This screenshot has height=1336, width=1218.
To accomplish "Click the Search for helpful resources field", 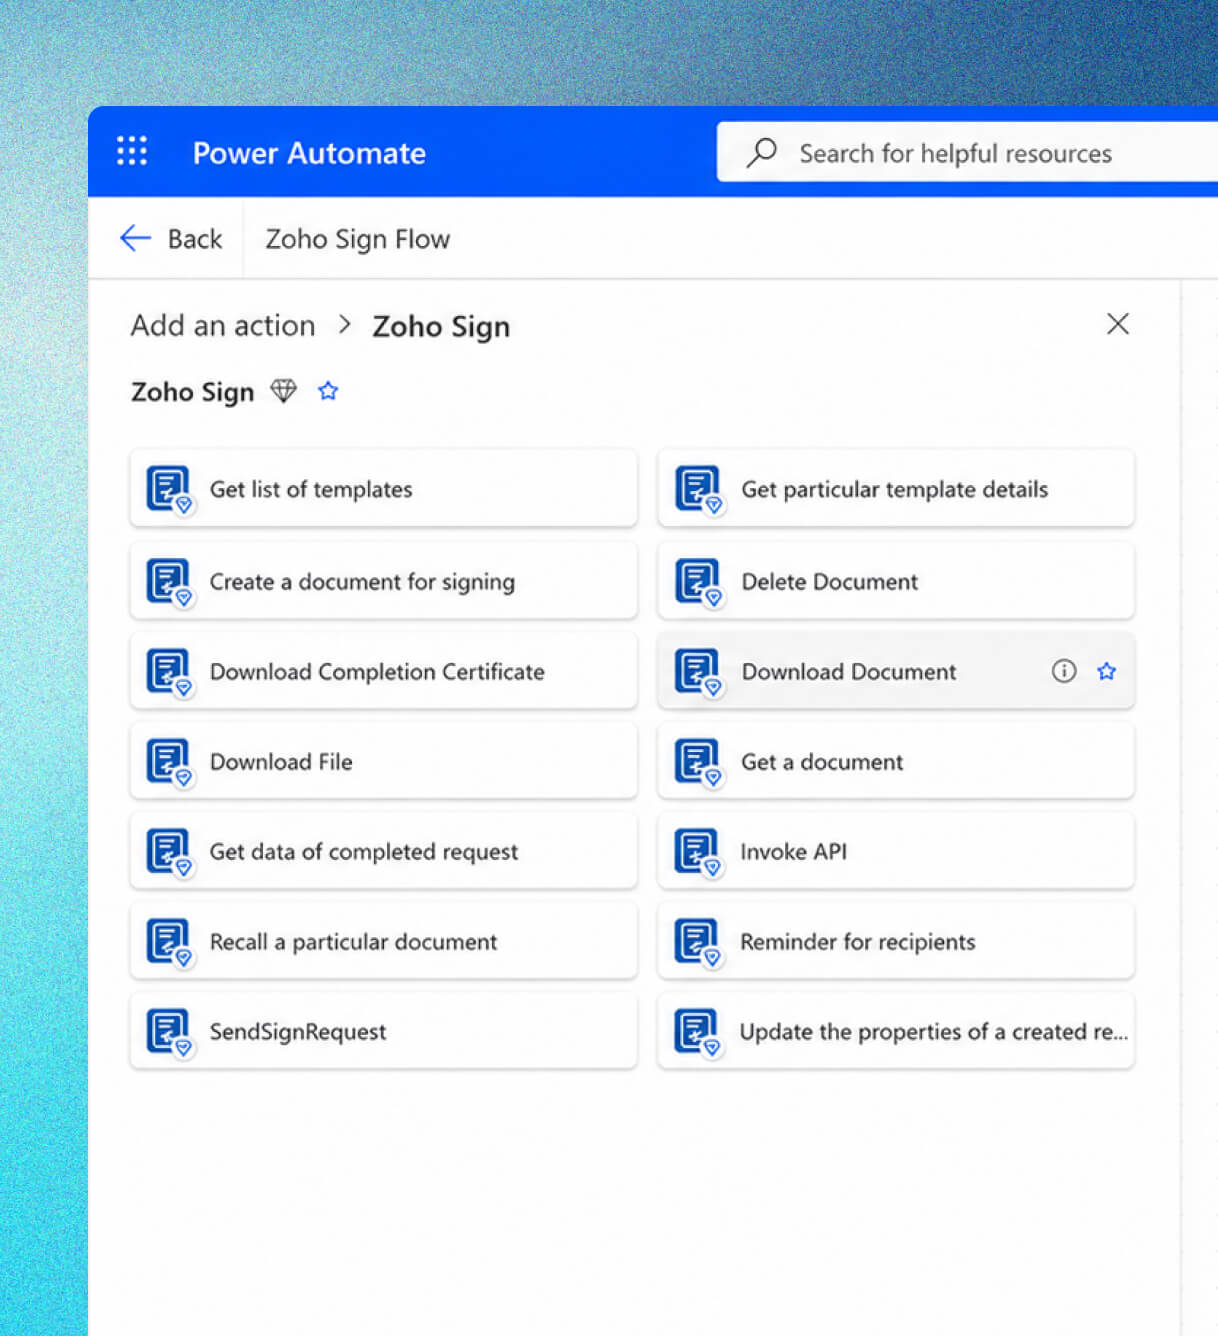I will click(x=967, y=152).
